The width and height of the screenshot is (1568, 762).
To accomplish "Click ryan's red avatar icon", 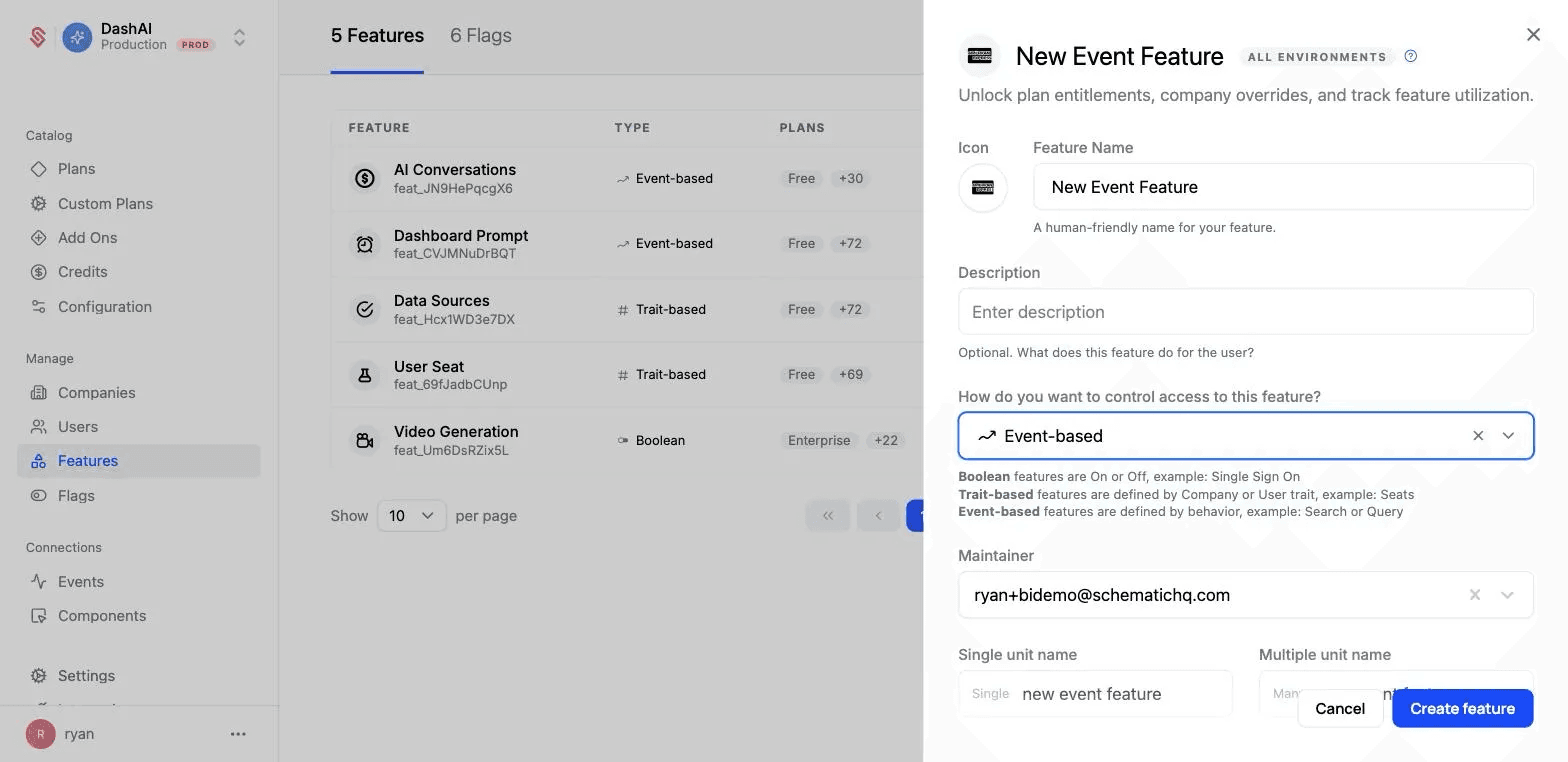I will 41,734.
